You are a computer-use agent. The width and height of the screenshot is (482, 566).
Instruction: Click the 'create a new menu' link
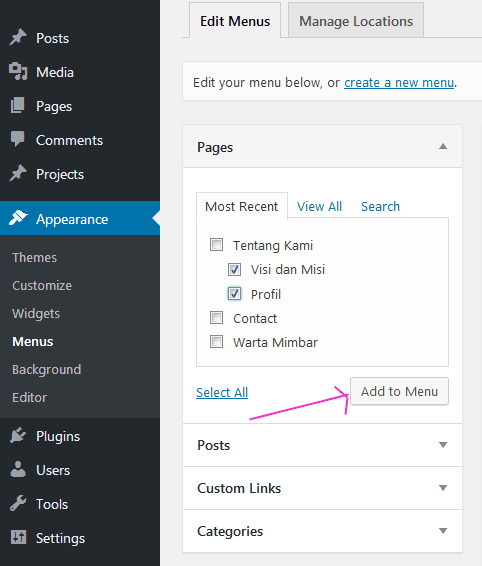pyautogui.click(x=399, y=83)
